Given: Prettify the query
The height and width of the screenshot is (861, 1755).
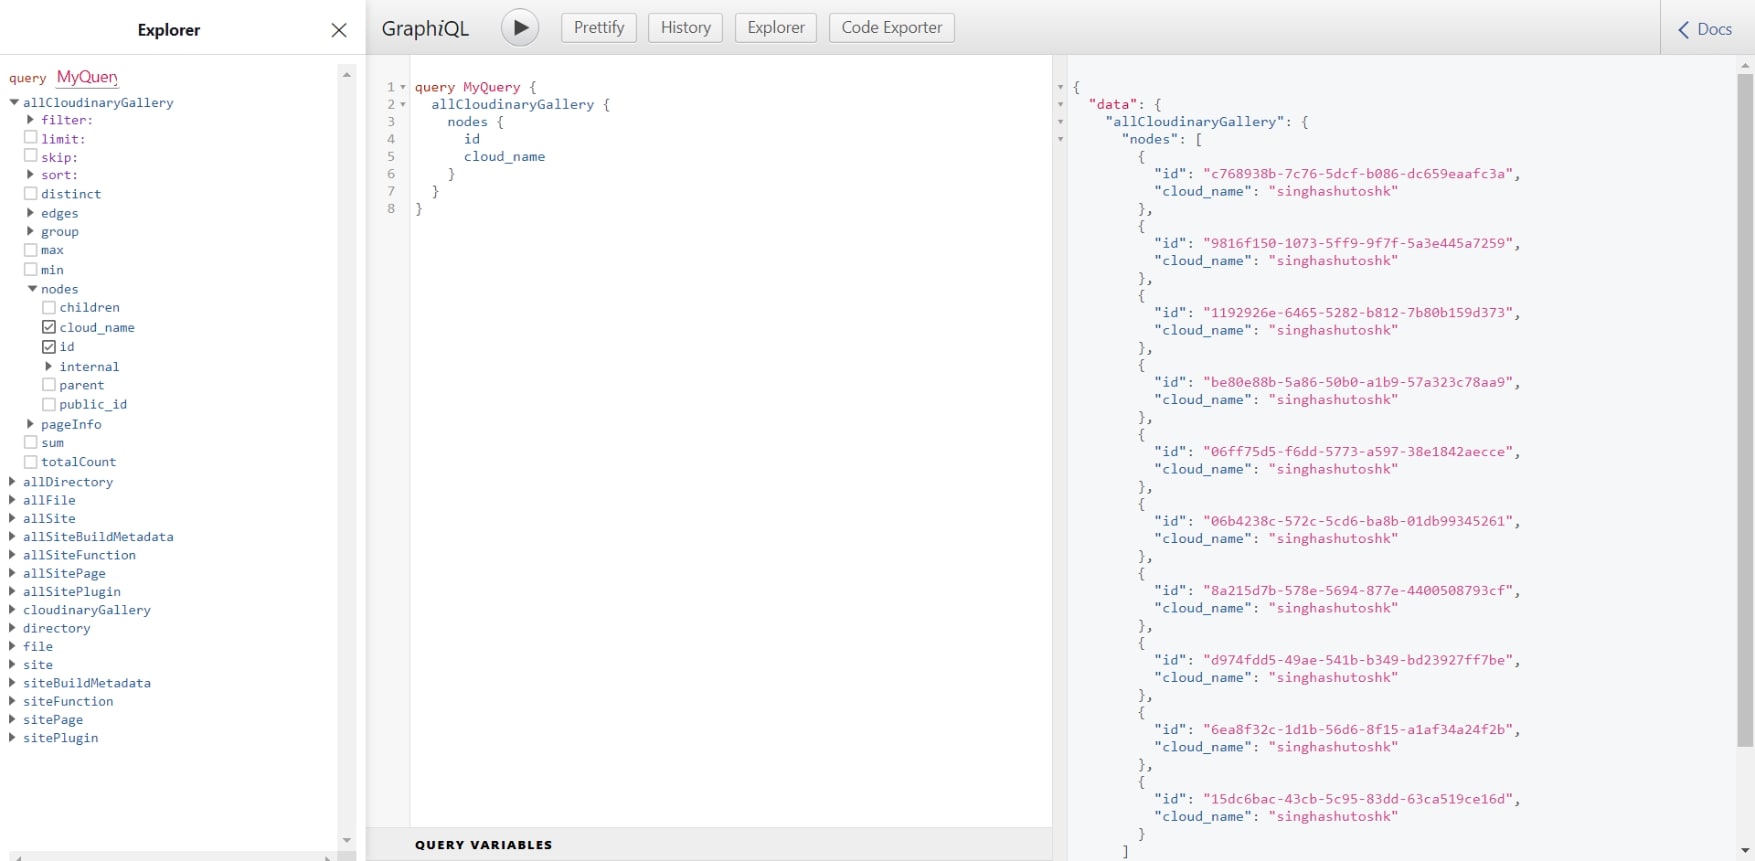Looking at the screenshot, I should [599, 28].
